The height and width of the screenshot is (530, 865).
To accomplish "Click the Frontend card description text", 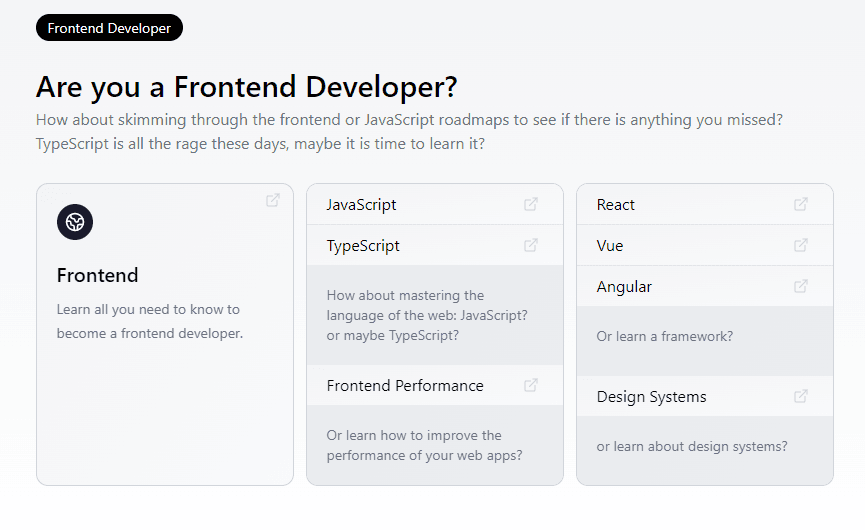I will pyautogui.click(x=150, y=321).
